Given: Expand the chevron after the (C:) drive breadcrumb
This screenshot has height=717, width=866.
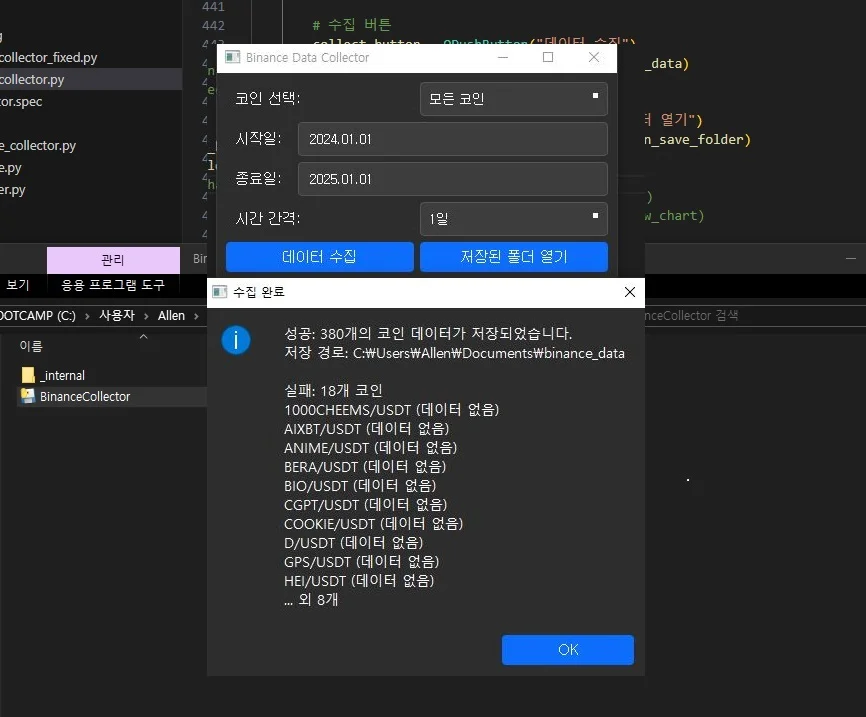Looking at the screenshot, I should (87, 316).
